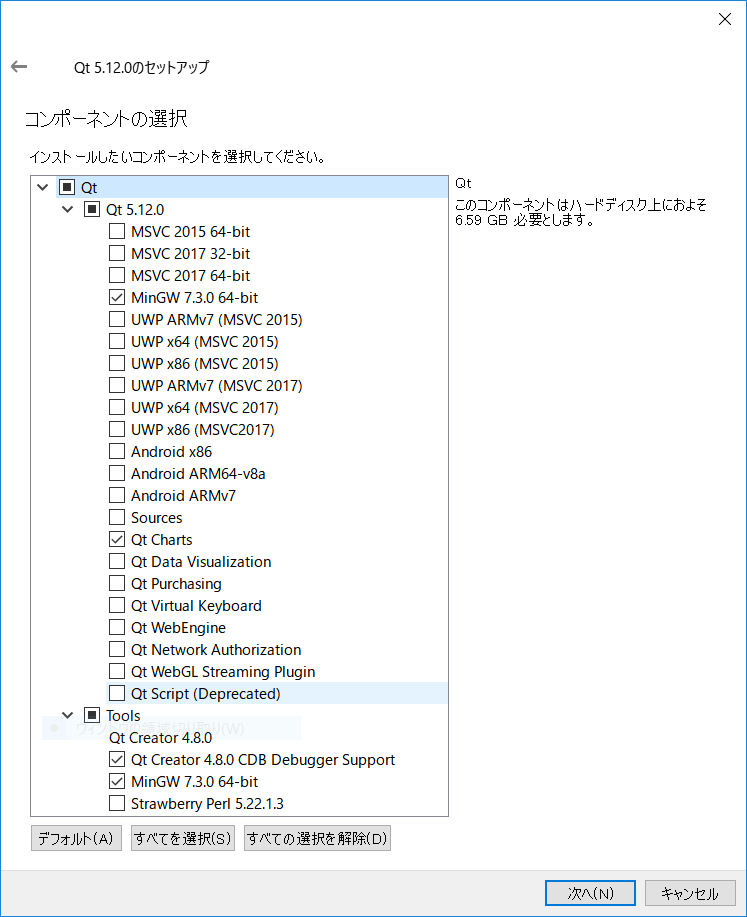This screenshot has height=917, width=747.
Task: Uncheck Qt Creator 4.8.0 CDB Debugger Support
Action: coord(117,760)
